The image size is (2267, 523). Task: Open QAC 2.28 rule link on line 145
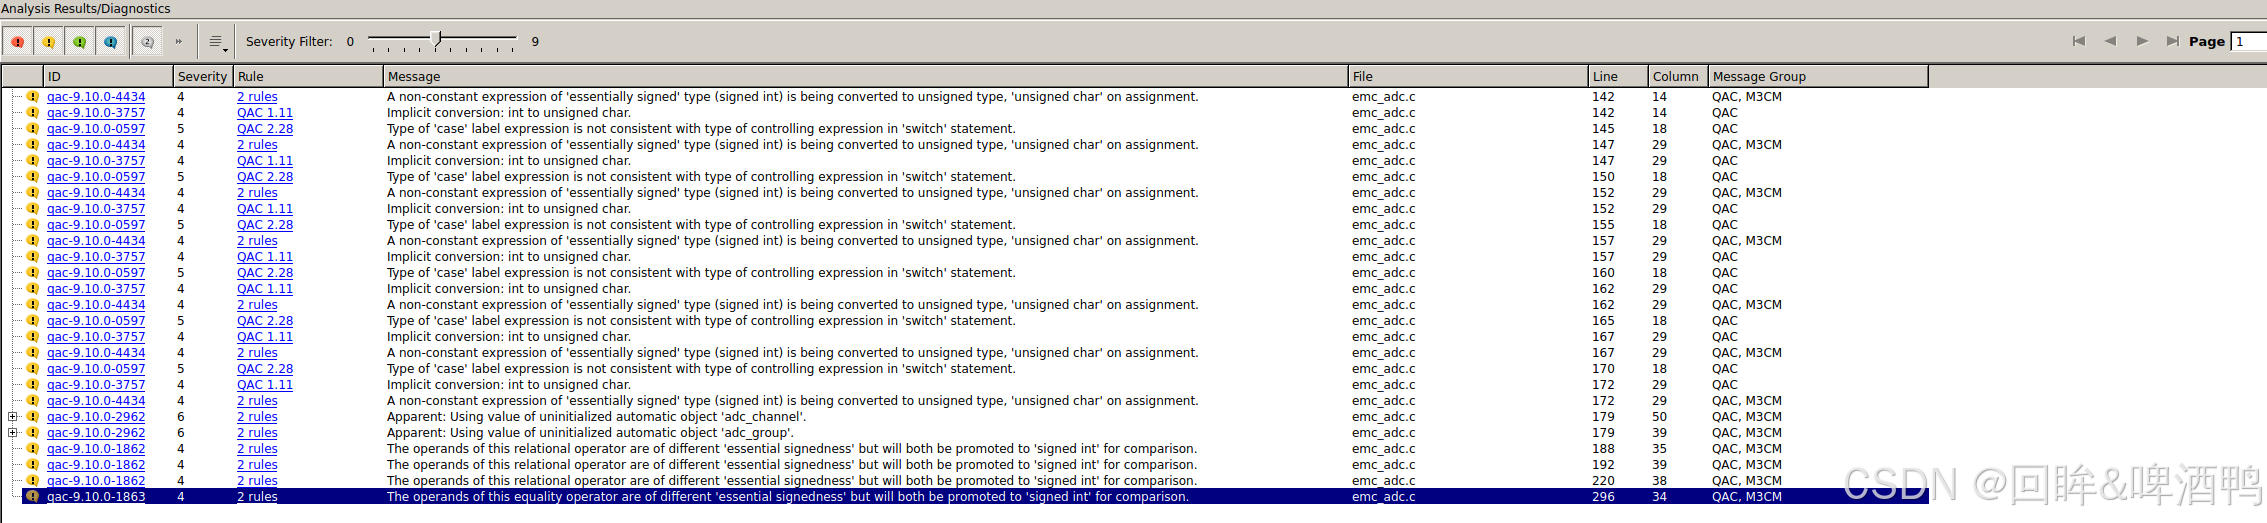tap(265, 129)
